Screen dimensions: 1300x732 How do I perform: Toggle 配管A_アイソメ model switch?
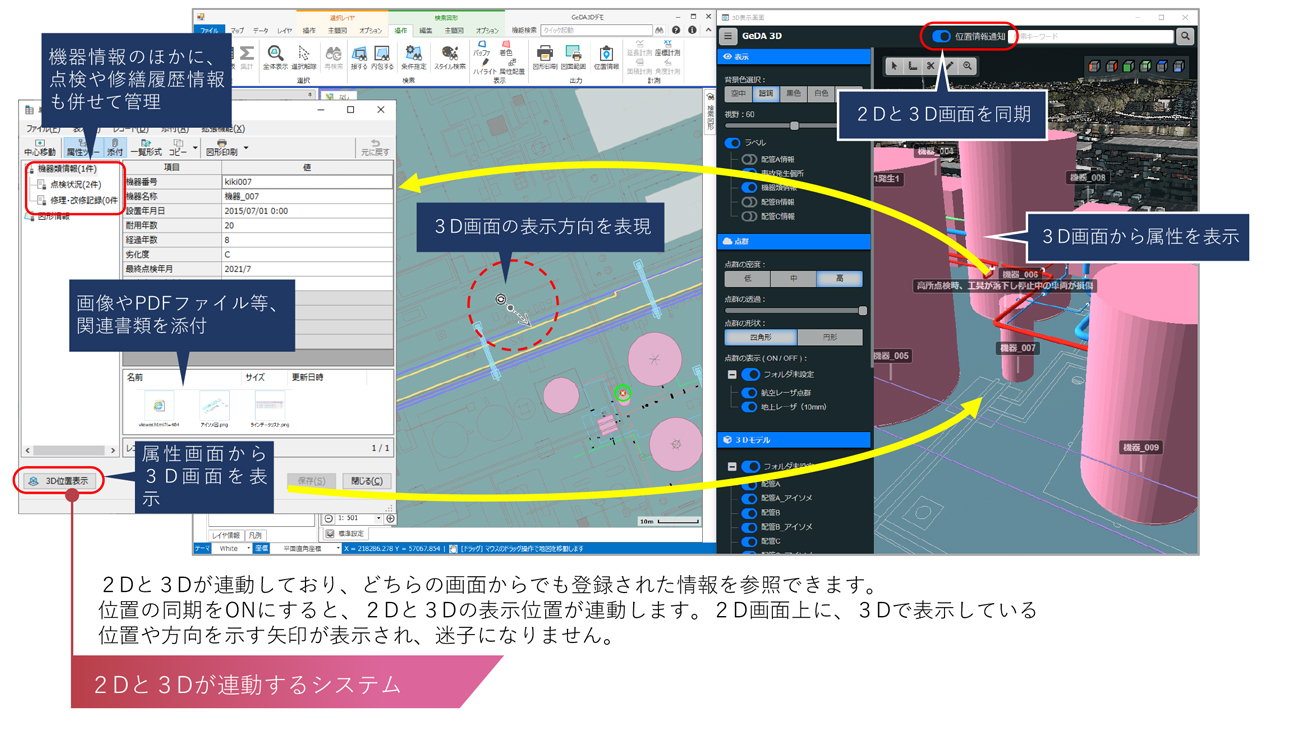tap(749, 498)
